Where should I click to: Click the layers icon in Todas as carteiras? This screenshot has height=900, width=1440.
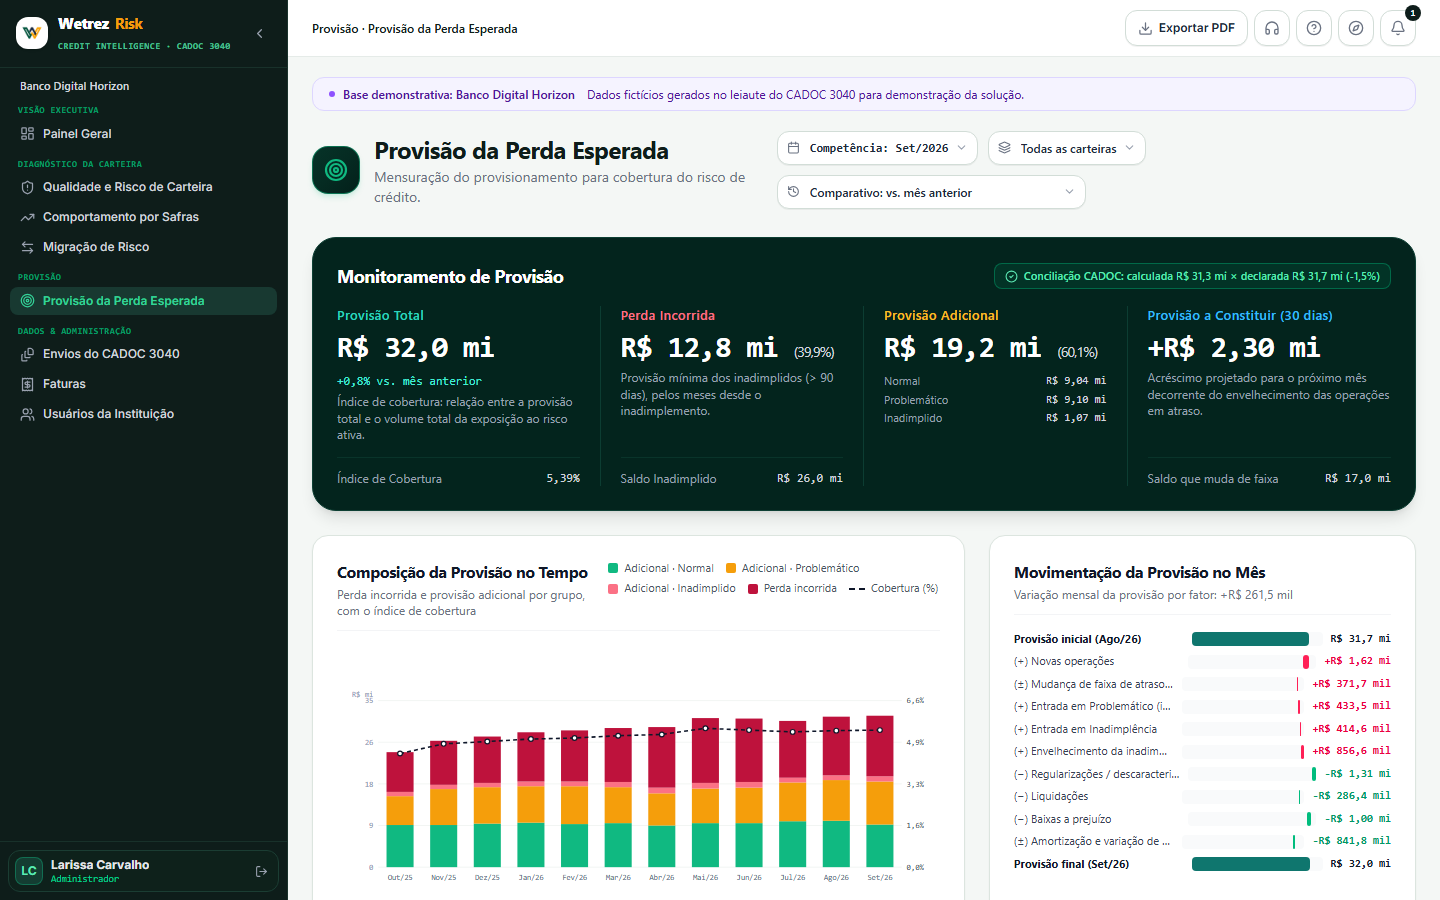pyautogui.click(x=1004, y=148)
